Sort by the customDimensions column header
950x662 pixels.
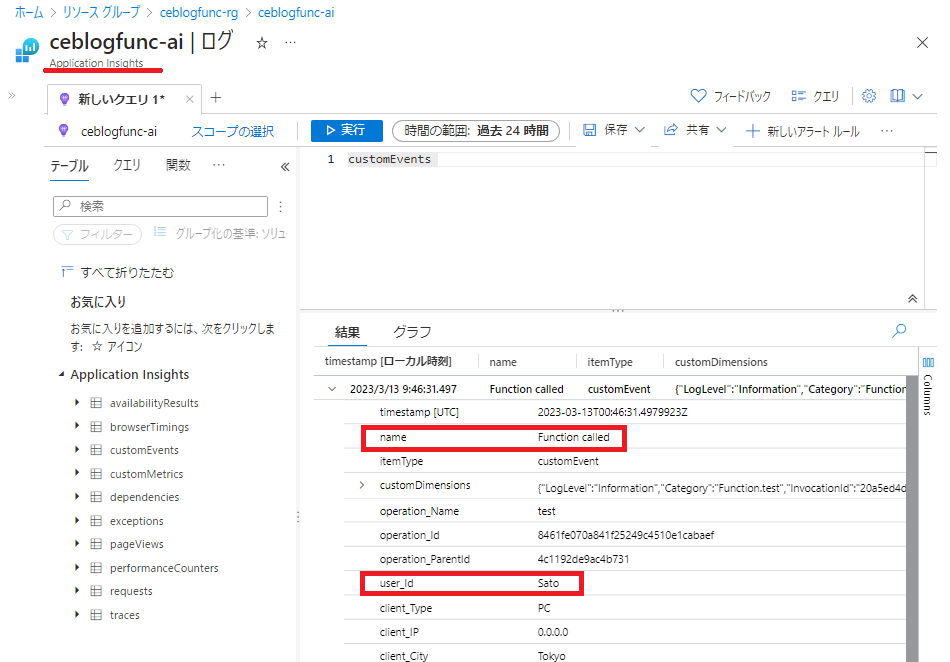click(x=721, y=362)
